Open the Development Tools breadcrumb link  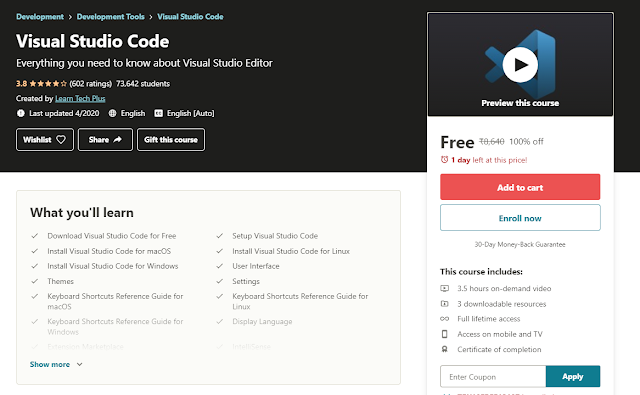(x=111, y=17)
